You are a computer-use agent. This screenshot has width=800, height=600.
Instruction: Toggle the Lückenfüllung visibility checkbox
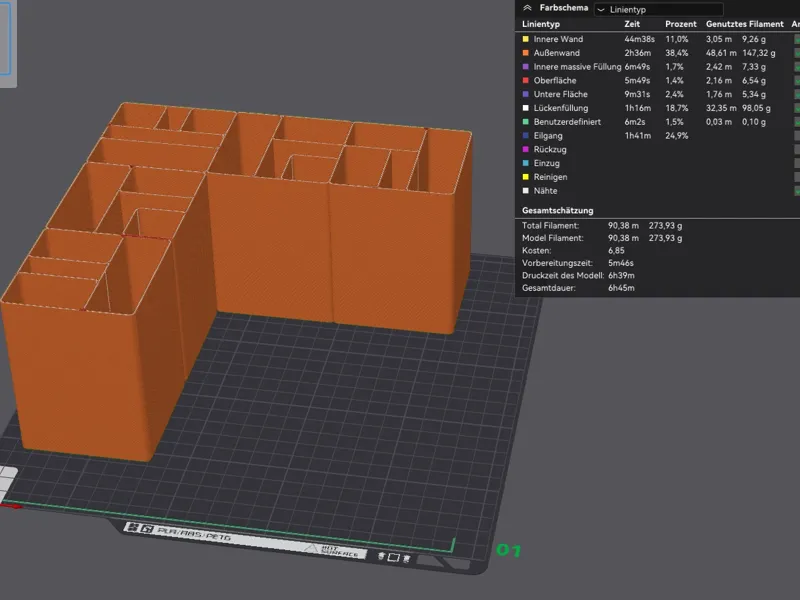click(x=797, y=108)
